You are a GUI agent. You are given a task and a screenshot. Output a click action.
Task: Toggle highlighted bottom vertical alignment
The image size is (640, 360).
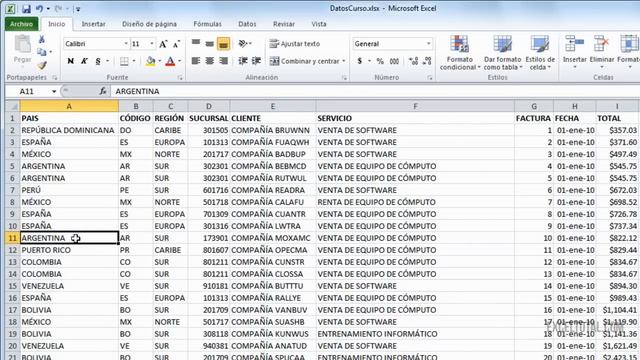click(x=223, y=43)
